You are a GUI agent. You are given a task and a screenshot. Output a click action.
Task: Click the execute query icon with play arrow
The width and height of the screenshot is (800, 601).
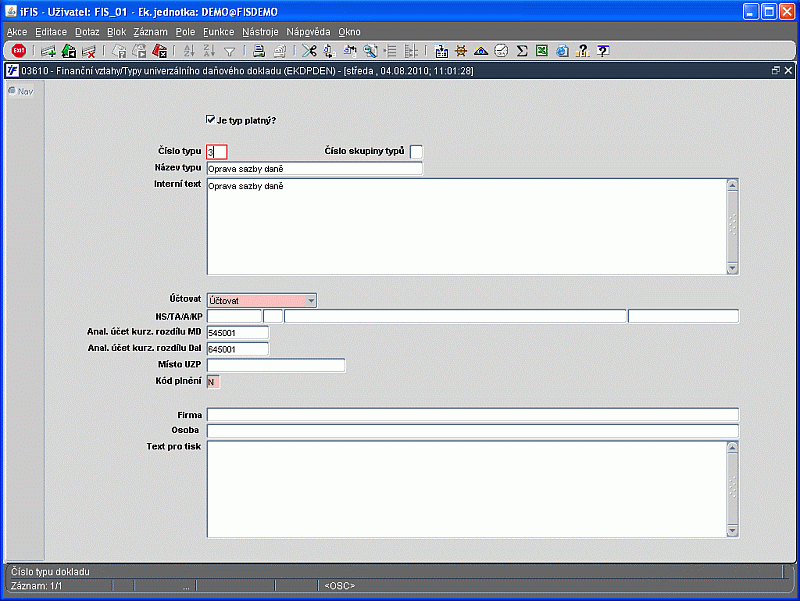point(139,51)
